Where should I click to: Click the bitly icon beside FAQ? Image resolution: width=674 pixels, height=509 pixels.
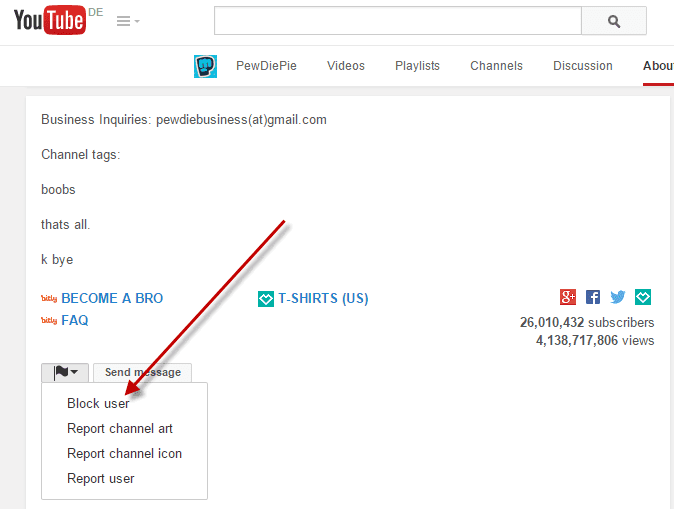point(49,321)
